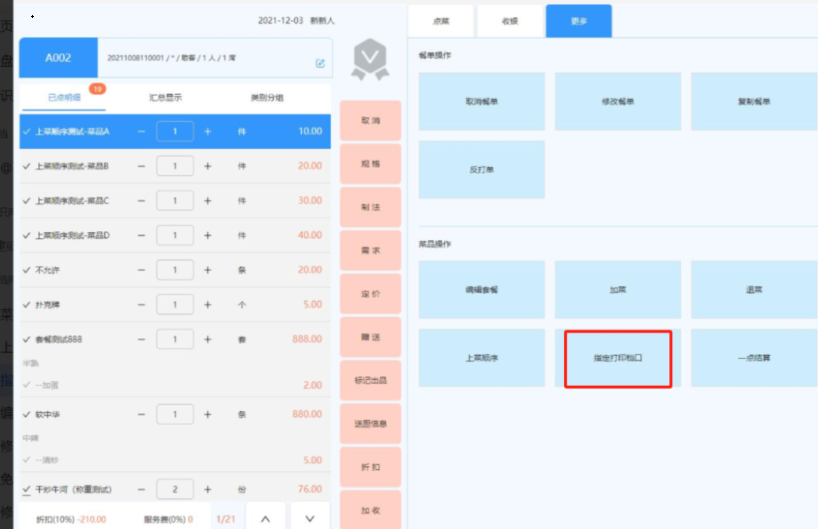Screen dimensions: 821x530
Task: Increase quantity of 上菜顺序测试-菜品B with plus
Action: click(x=208, y=166)
